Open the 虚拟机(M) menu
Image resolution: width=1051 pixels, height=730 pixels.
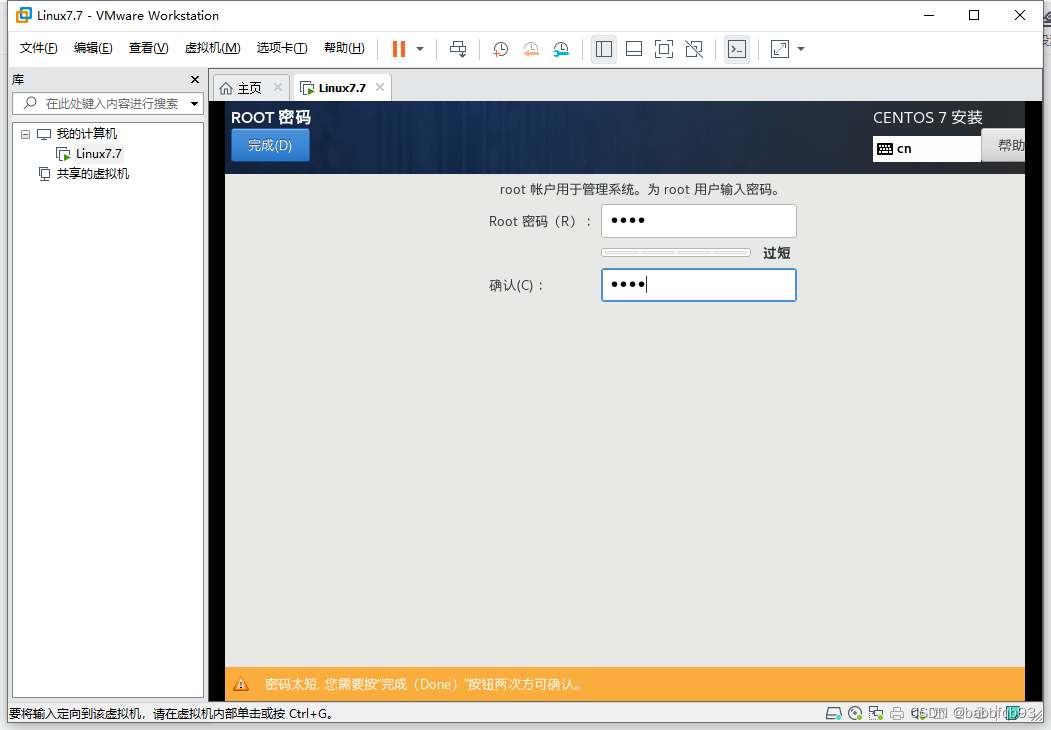click(x=212, y=48)
